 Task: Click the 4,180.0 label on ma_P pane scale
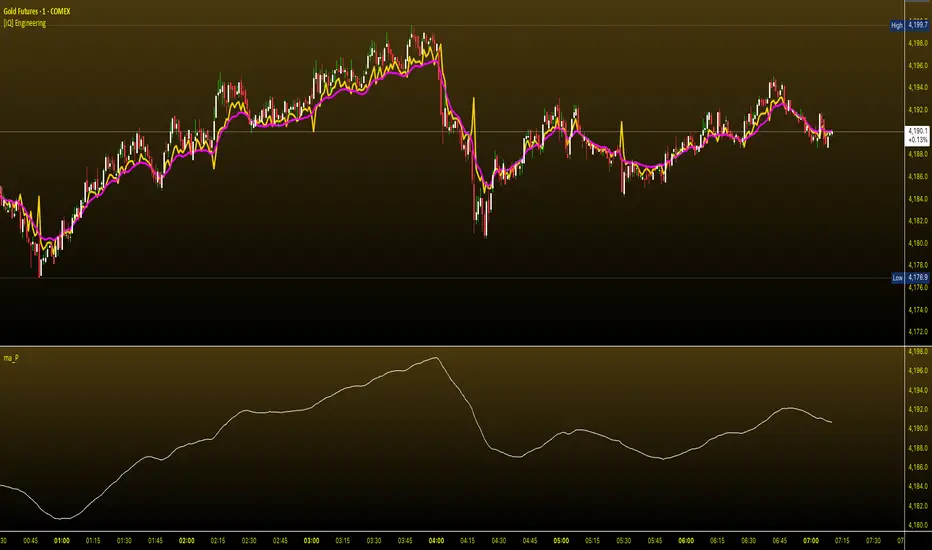coord(918,525)
